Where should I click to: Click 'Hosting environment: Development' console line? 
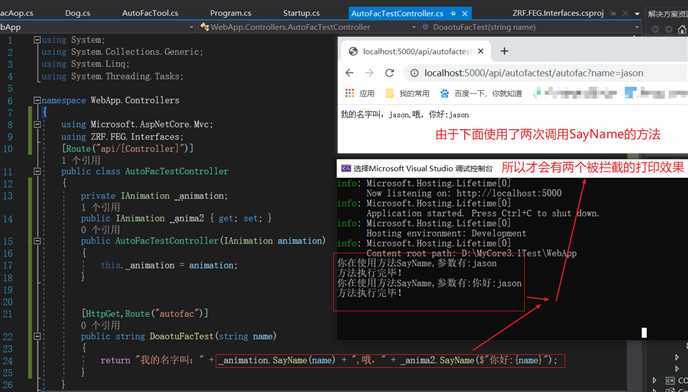point(446,233)
